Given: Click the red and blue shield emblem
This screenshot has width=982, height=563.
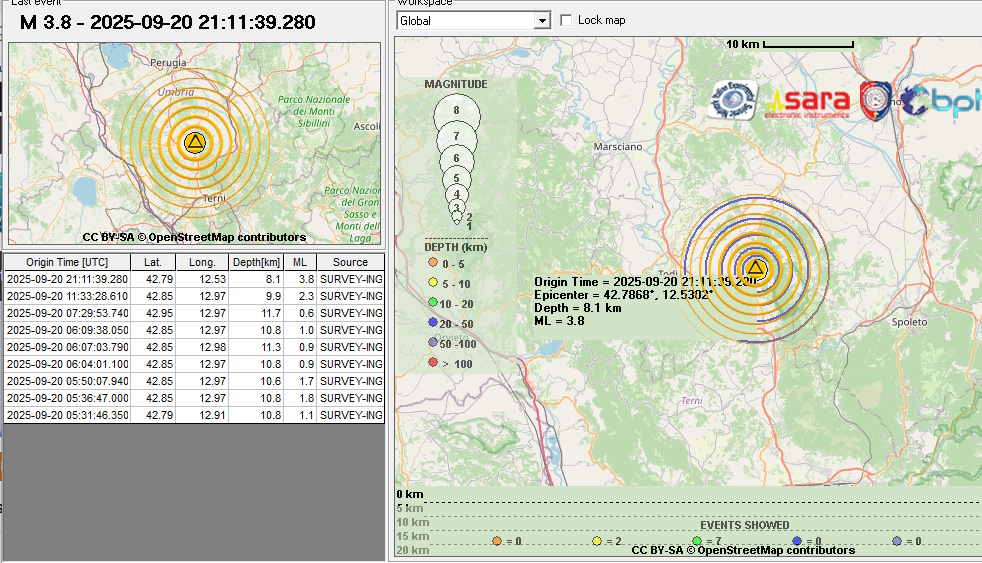Looking at the screenshot, I should pyautogui.click(x=878, y=100).
